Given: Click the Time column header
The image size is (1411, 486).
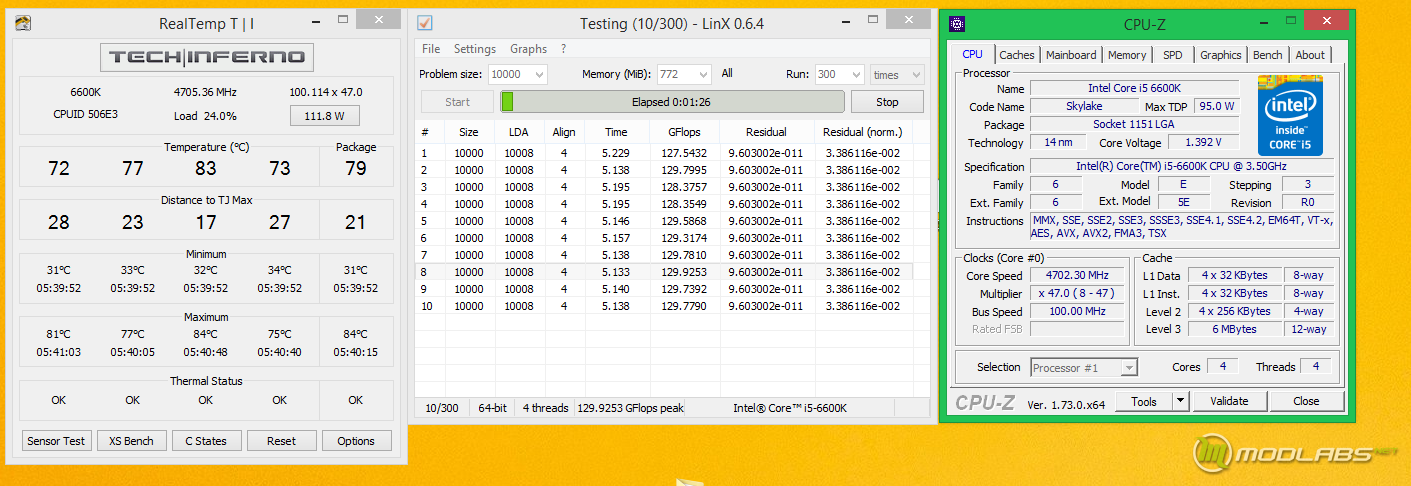Looking at the screenshot, I should 616,132.
